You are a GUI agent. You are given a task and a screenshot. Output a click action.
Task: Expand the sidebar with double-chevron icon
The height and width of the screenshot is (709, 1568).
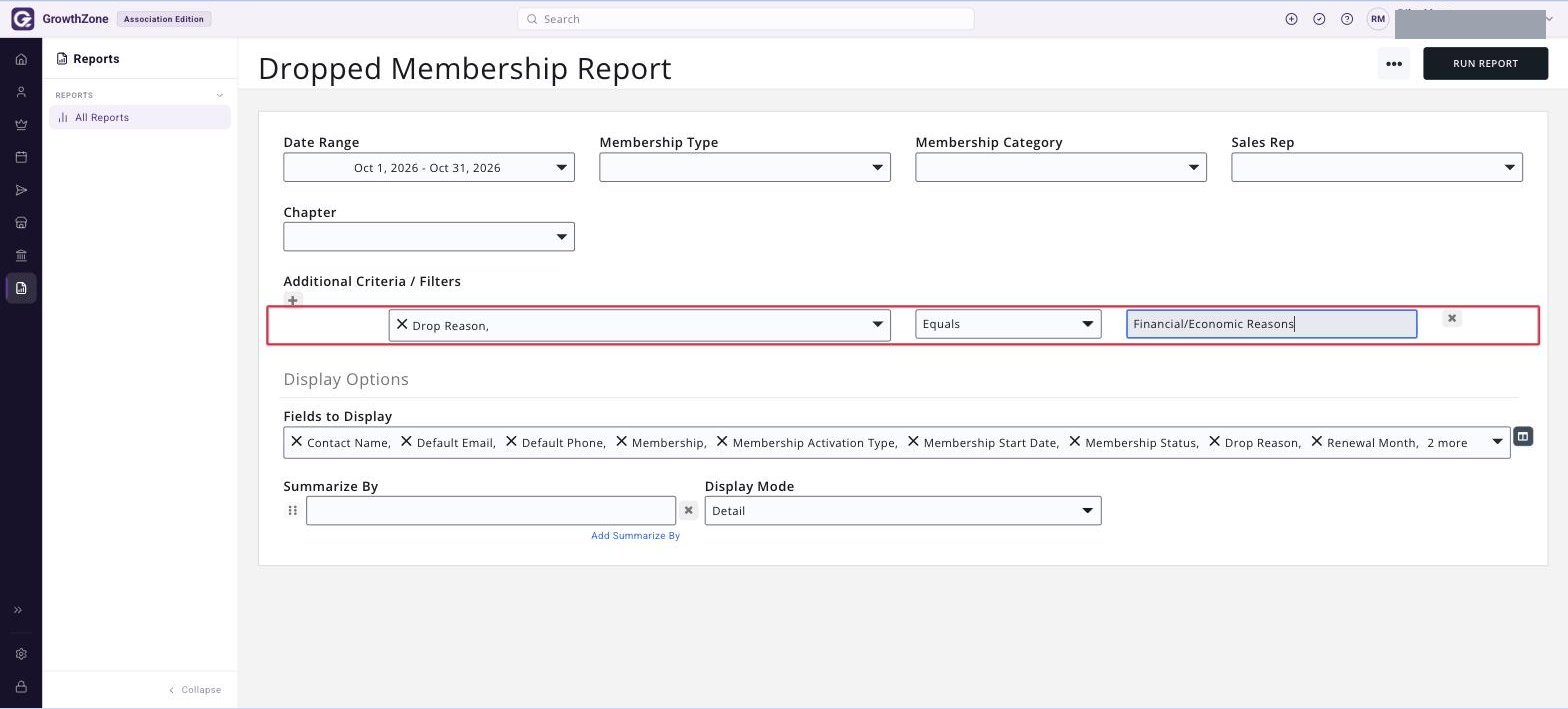[18, 610]
